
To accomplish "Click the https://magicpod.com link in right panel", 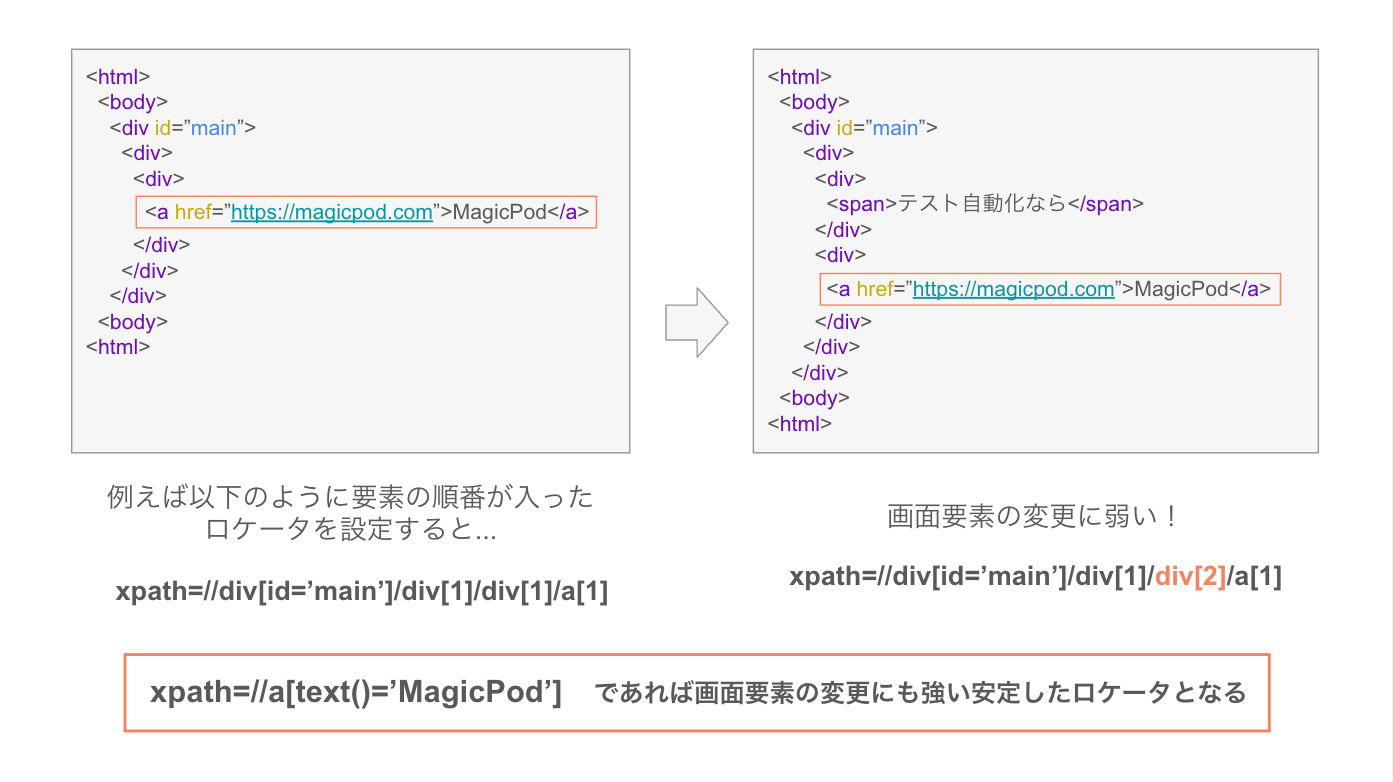I will (1013, 289).
